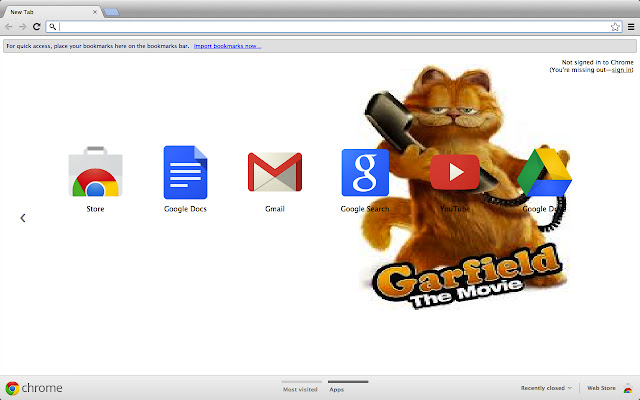Reload the current page
640x400 pixels.
(36, 27)
